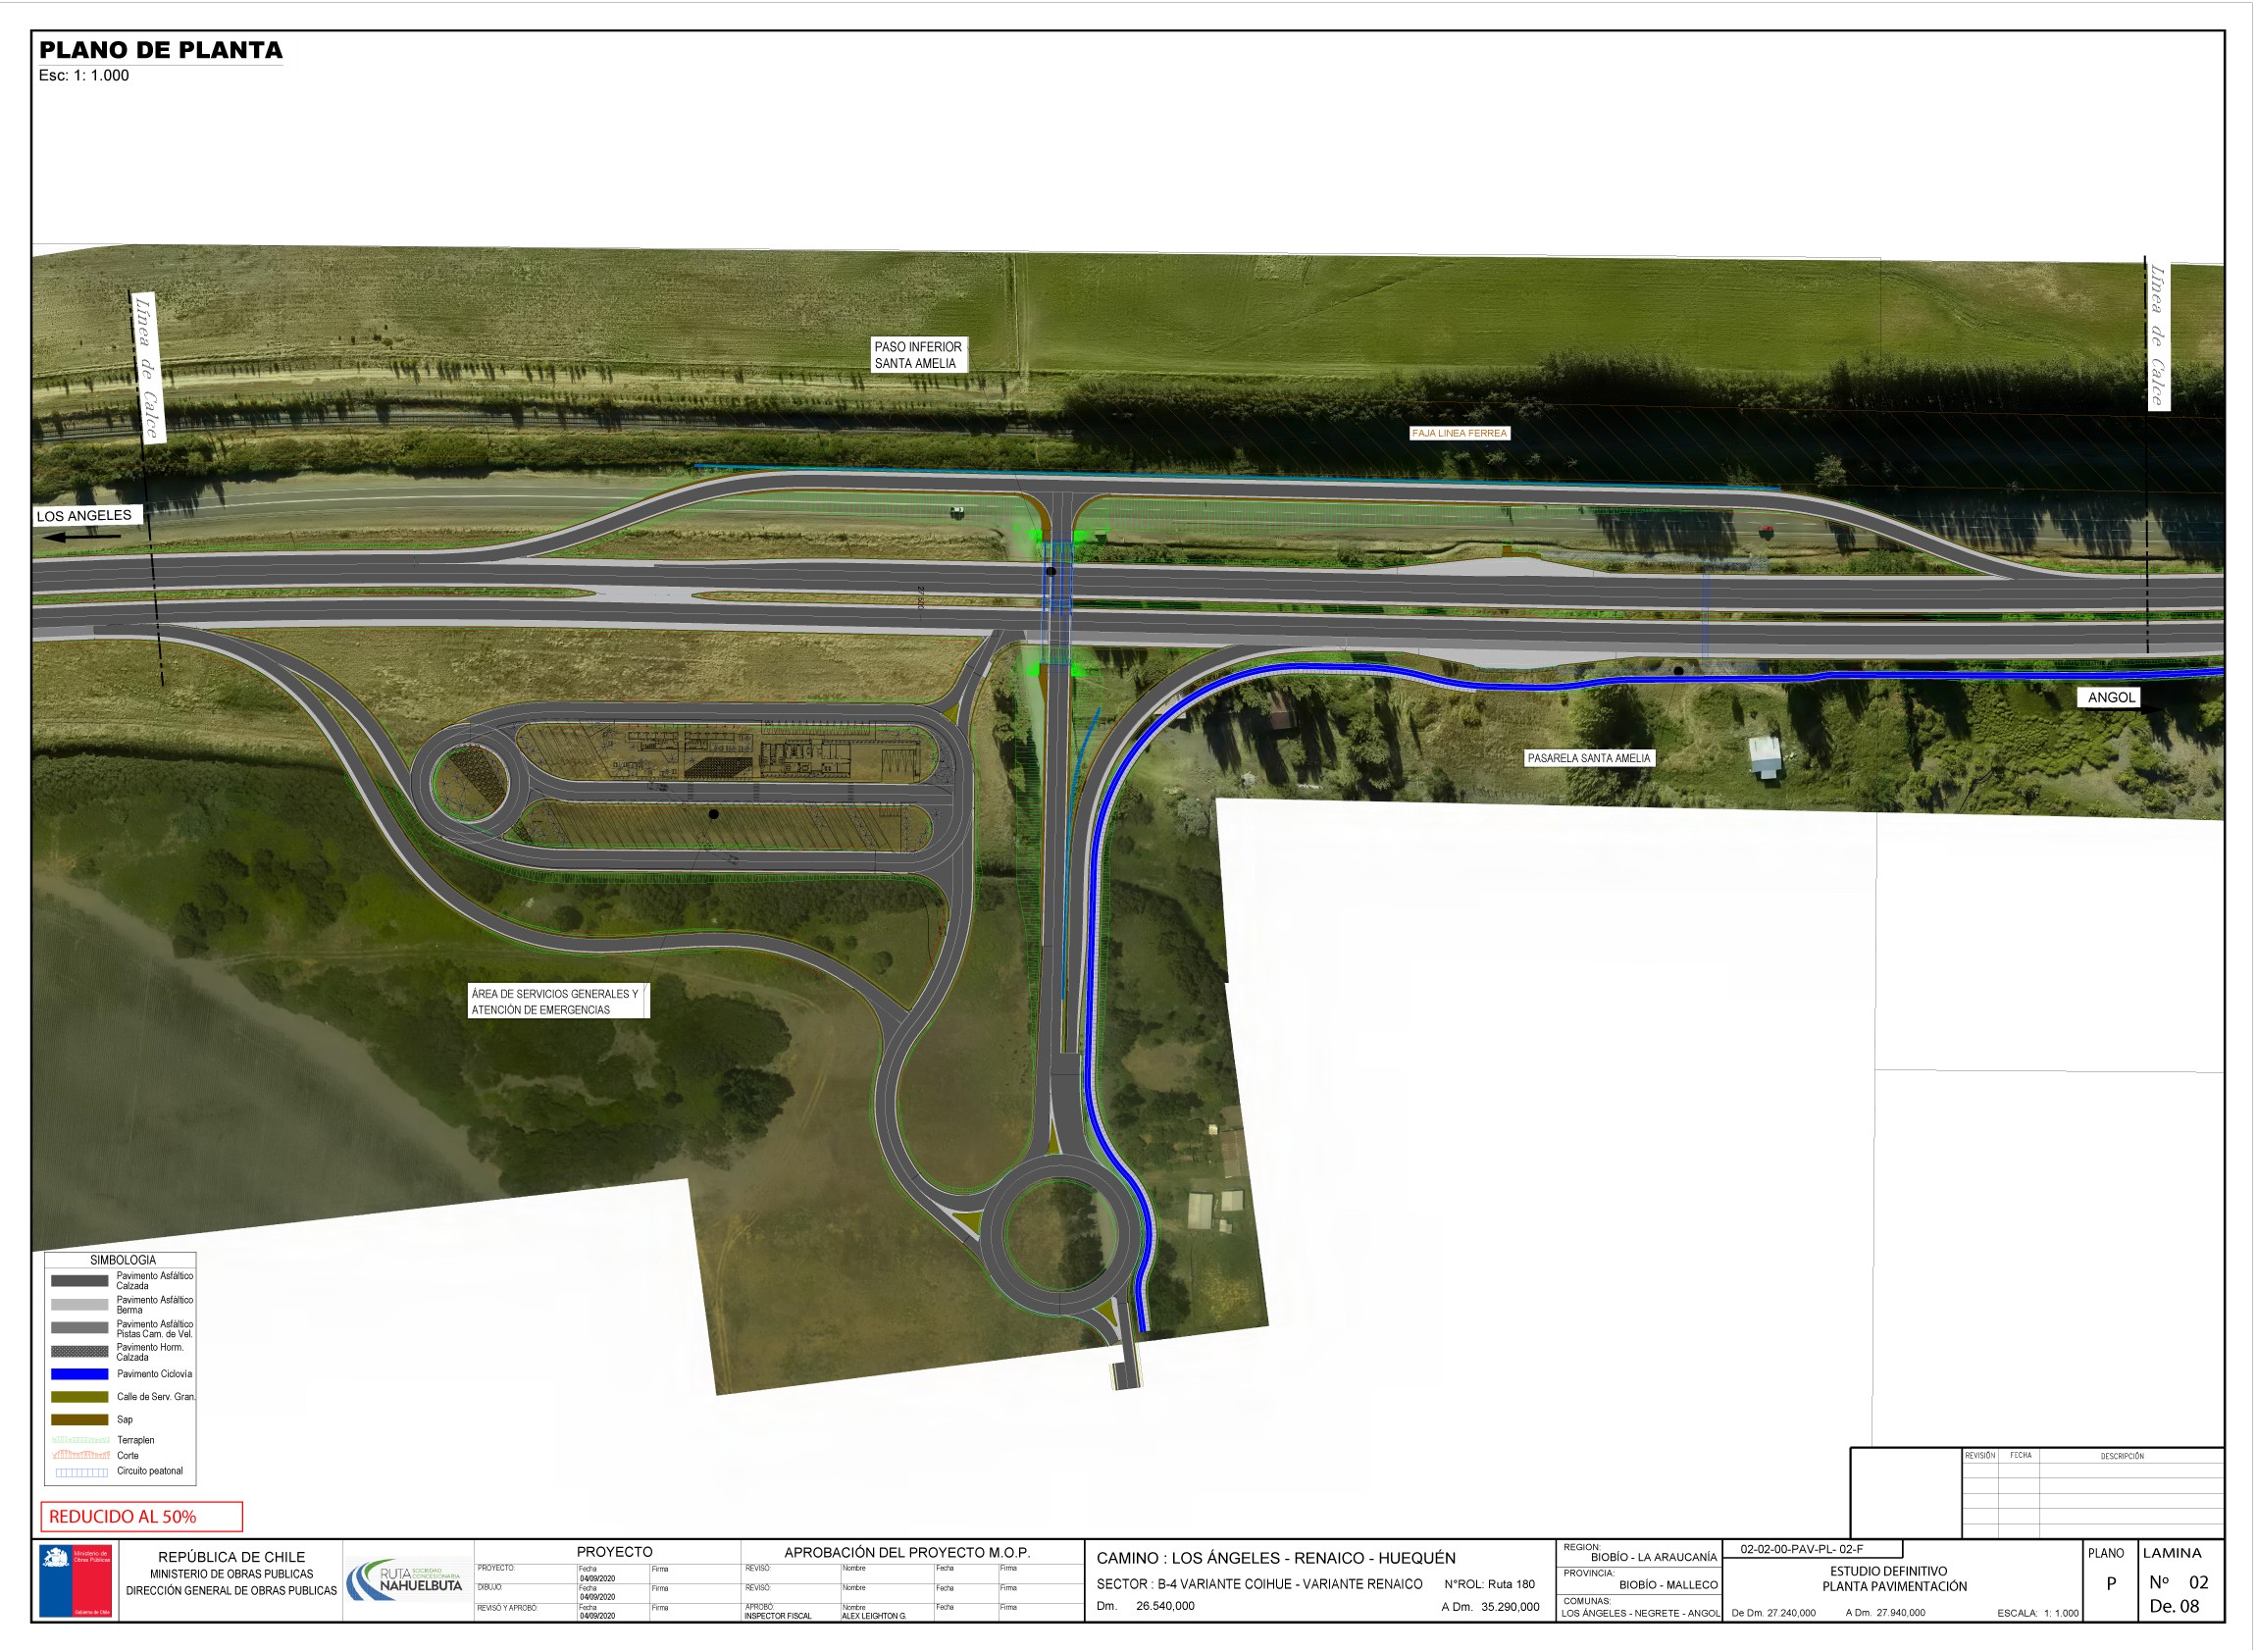Click the DESCRIPCIÓN column header in revision table
Screen dimensions: 2256x1652
(2123, 1457)
